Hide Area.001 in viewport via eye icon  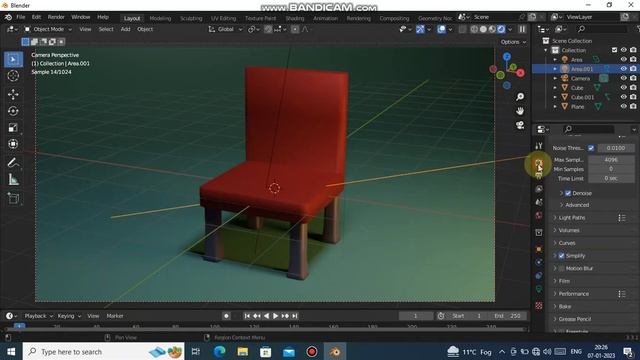pos(623,69)
